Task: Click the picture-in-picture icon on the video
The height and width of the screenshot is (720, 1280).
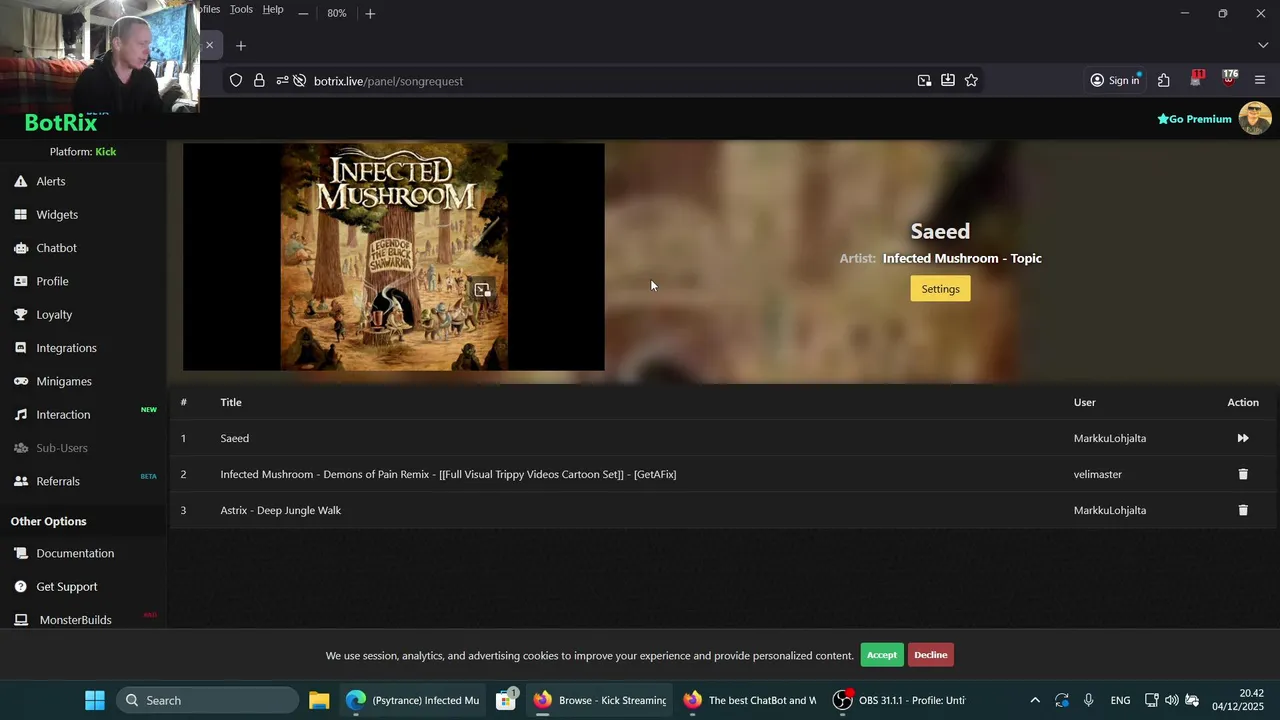Action: click(x=482, y=290)
